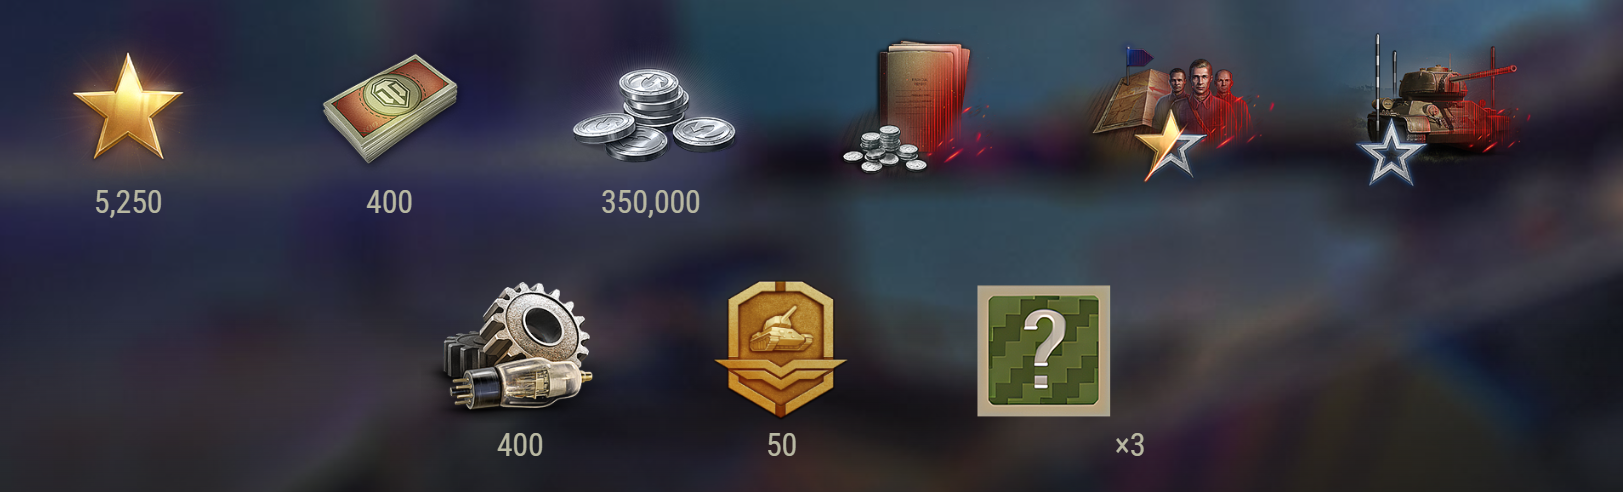Screen dimensions: 1623x492
Task: Click the gold tank badge emblem
Action: tap(781, 349)
